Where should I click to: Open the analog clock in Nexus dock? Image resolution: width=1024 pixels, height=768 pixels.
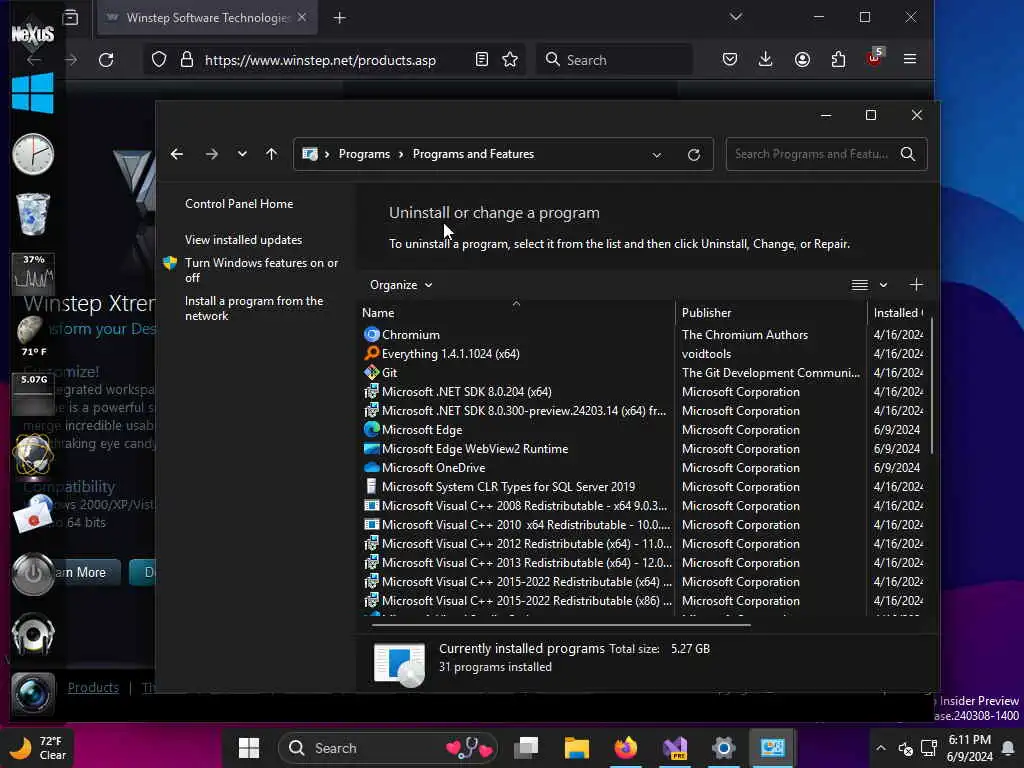33,154
